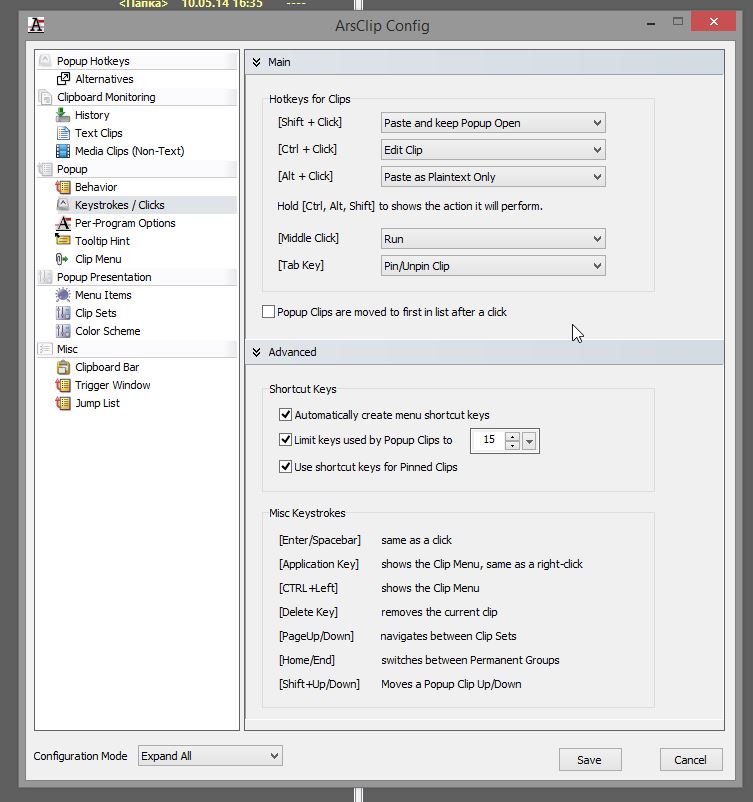Open Tooltip Hint settings page
Image resolution: width=753 pixels, height=802 pixels.
pos(102,241)
